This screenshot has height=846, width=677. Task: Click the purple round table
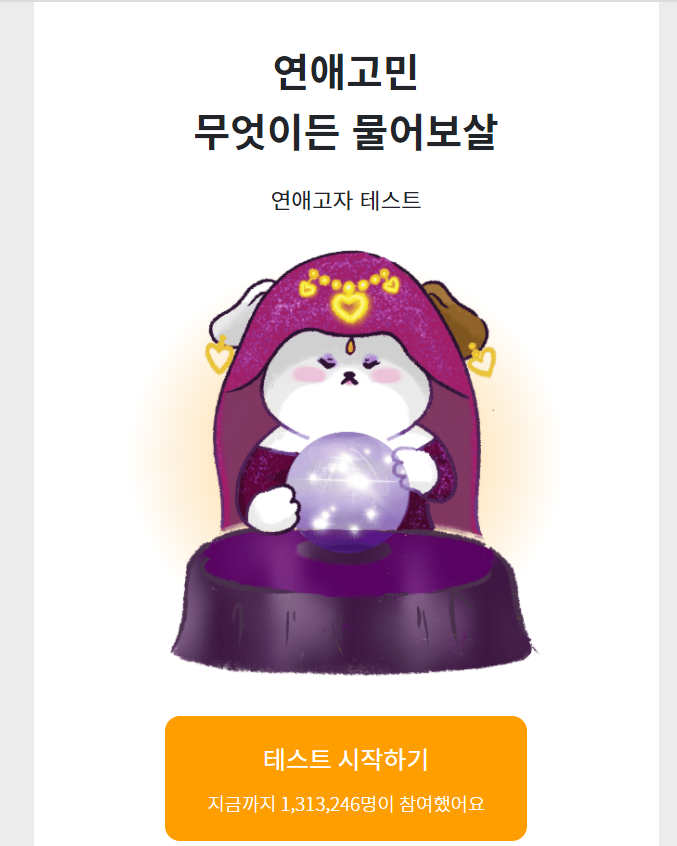(353, 602)
